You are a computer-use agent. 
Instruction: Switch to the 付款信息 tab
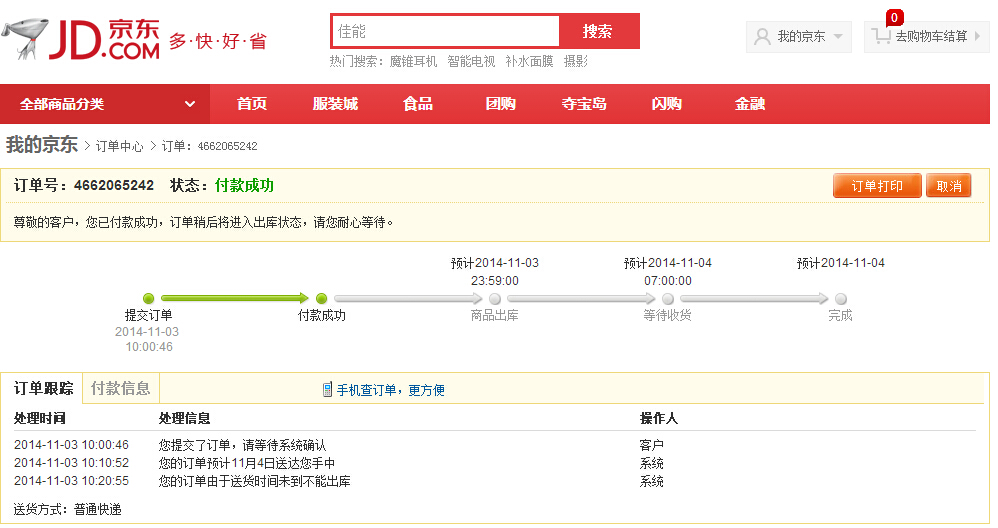[121, 388]
